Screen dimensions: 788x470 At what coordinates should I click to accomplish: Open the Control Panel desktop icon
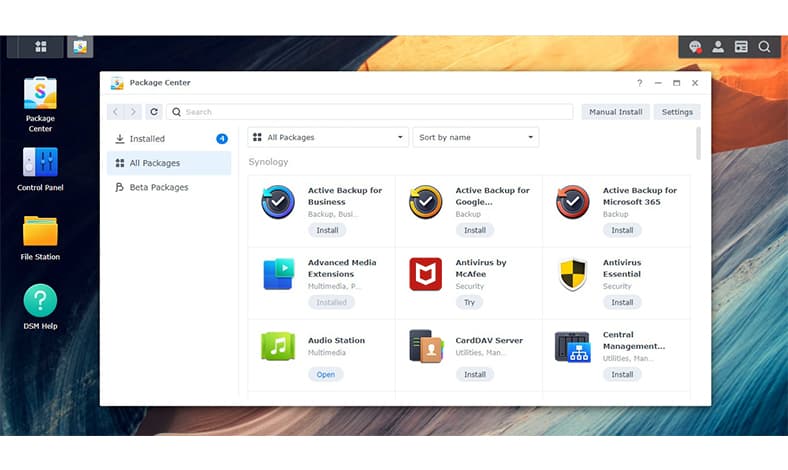pos(40,169)
